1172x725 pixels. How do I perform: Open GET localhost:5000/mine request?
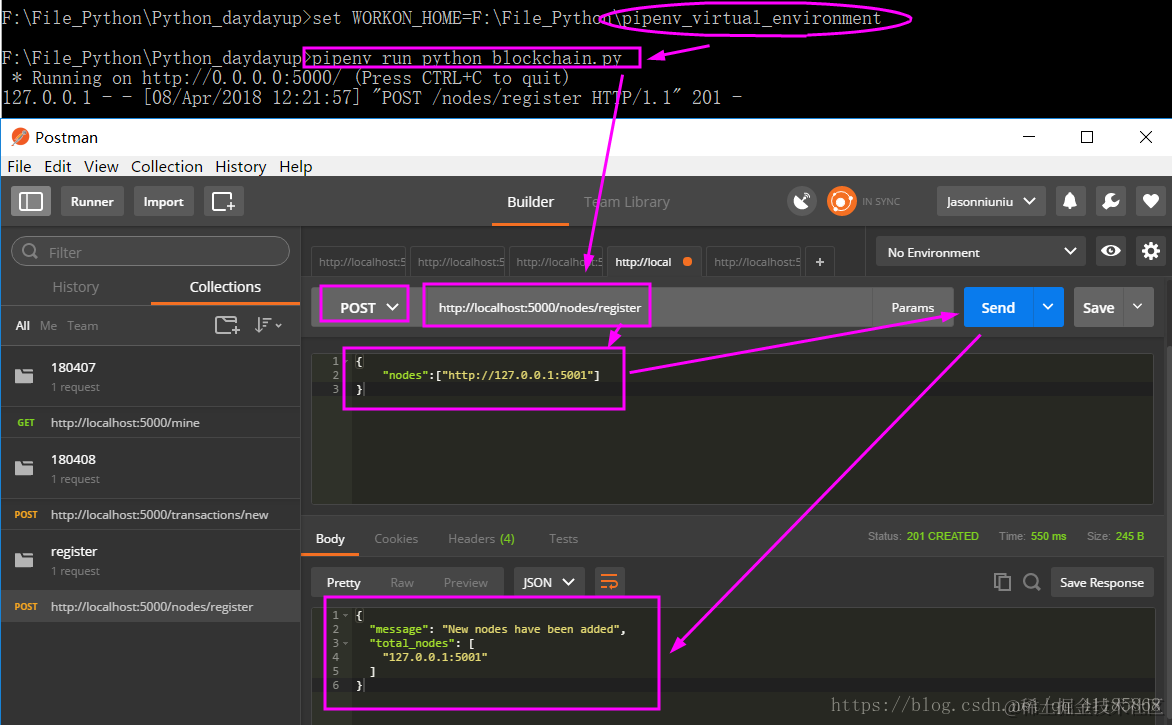pos(151,422)
